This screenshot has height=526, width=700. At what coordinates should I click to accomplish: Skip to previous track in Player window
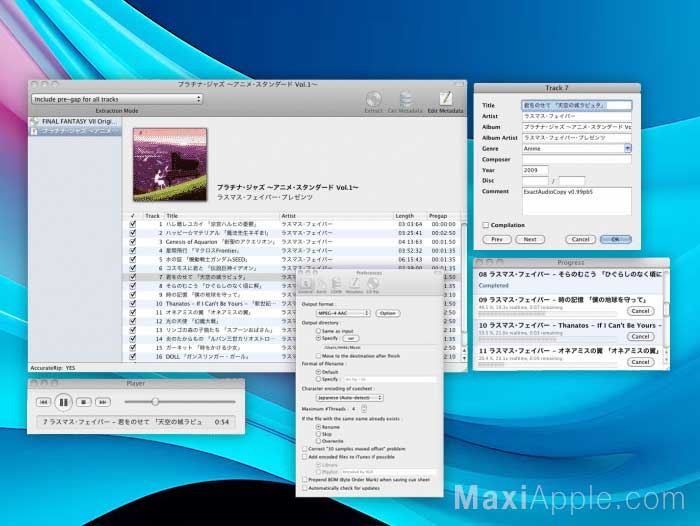(x=43, y=402)
